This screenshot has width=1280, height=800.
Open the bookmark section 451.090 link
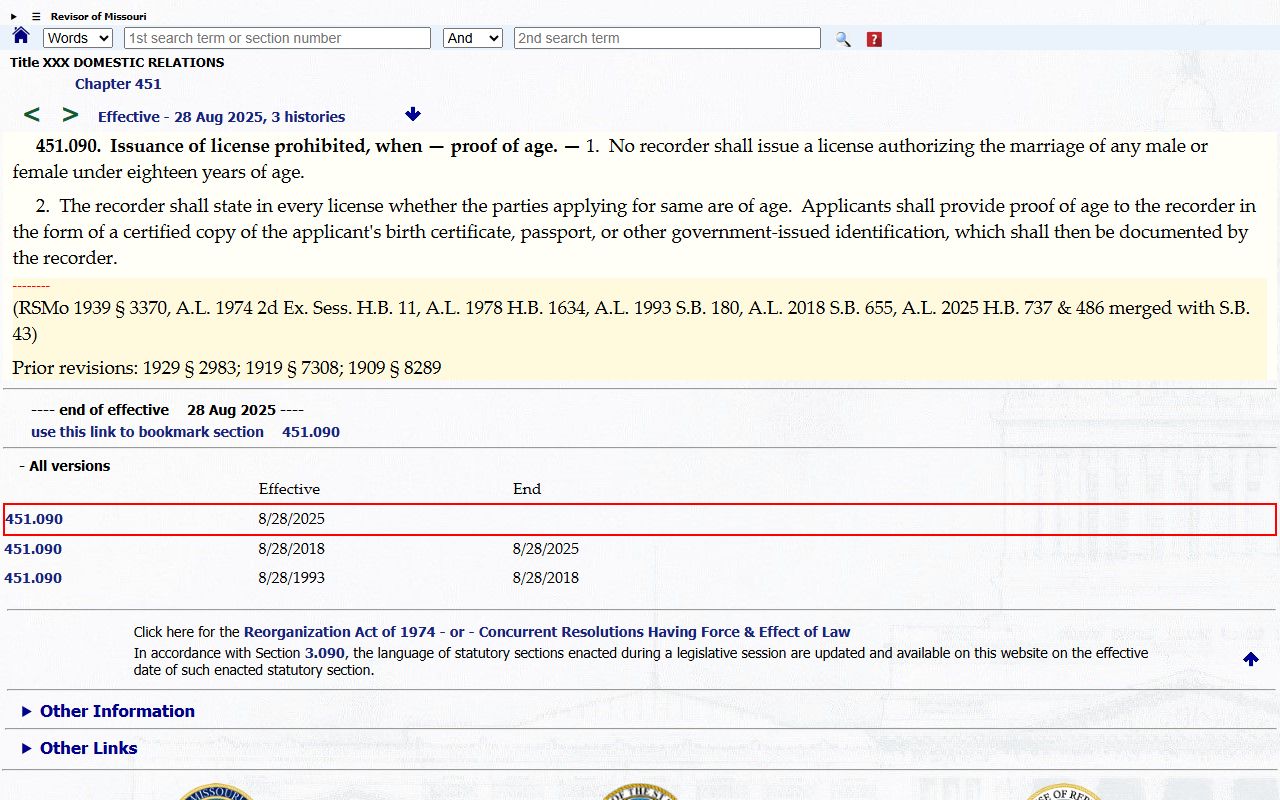pos(185,432)
